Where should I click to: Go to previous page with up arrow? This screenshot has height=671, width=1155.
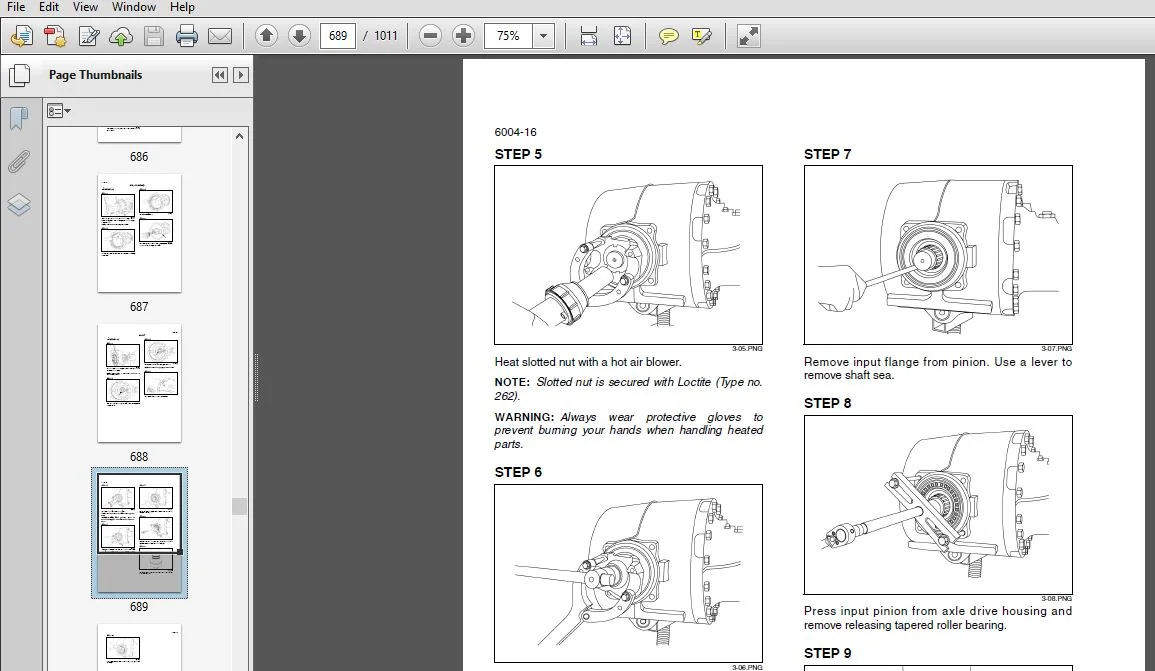266,35
